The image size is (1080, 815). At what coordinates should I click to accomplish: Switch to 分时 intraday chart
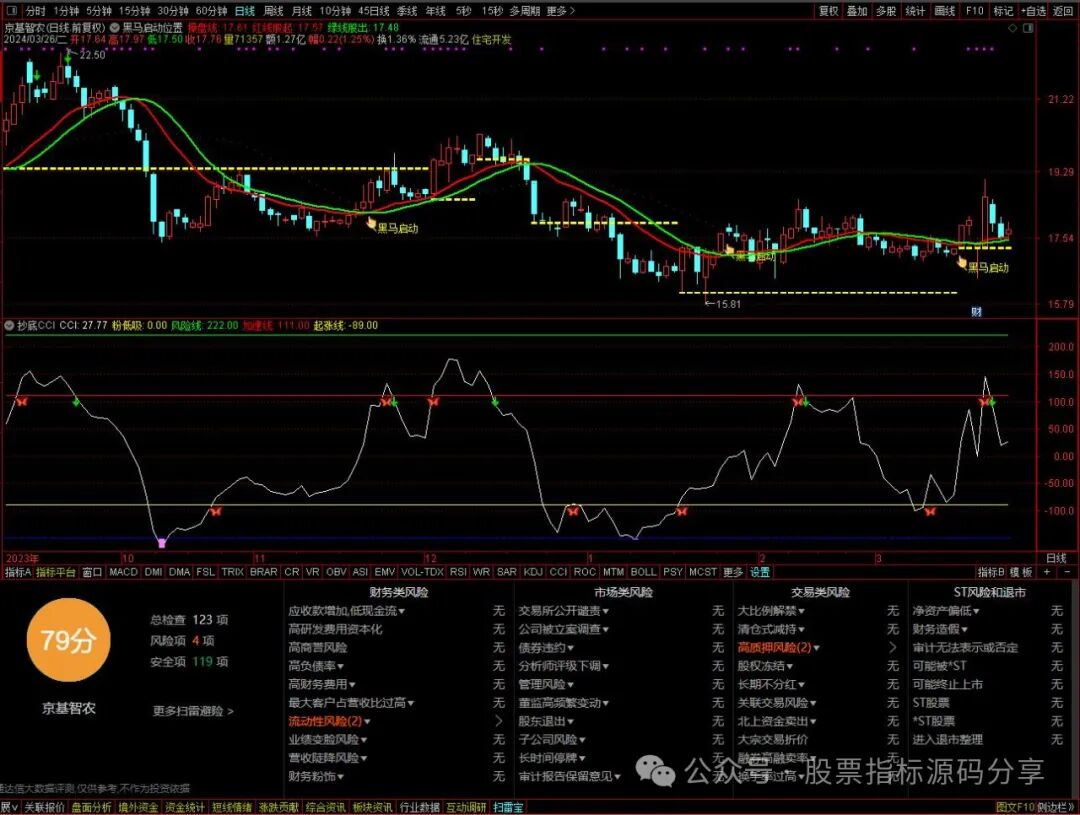(34, 11)
